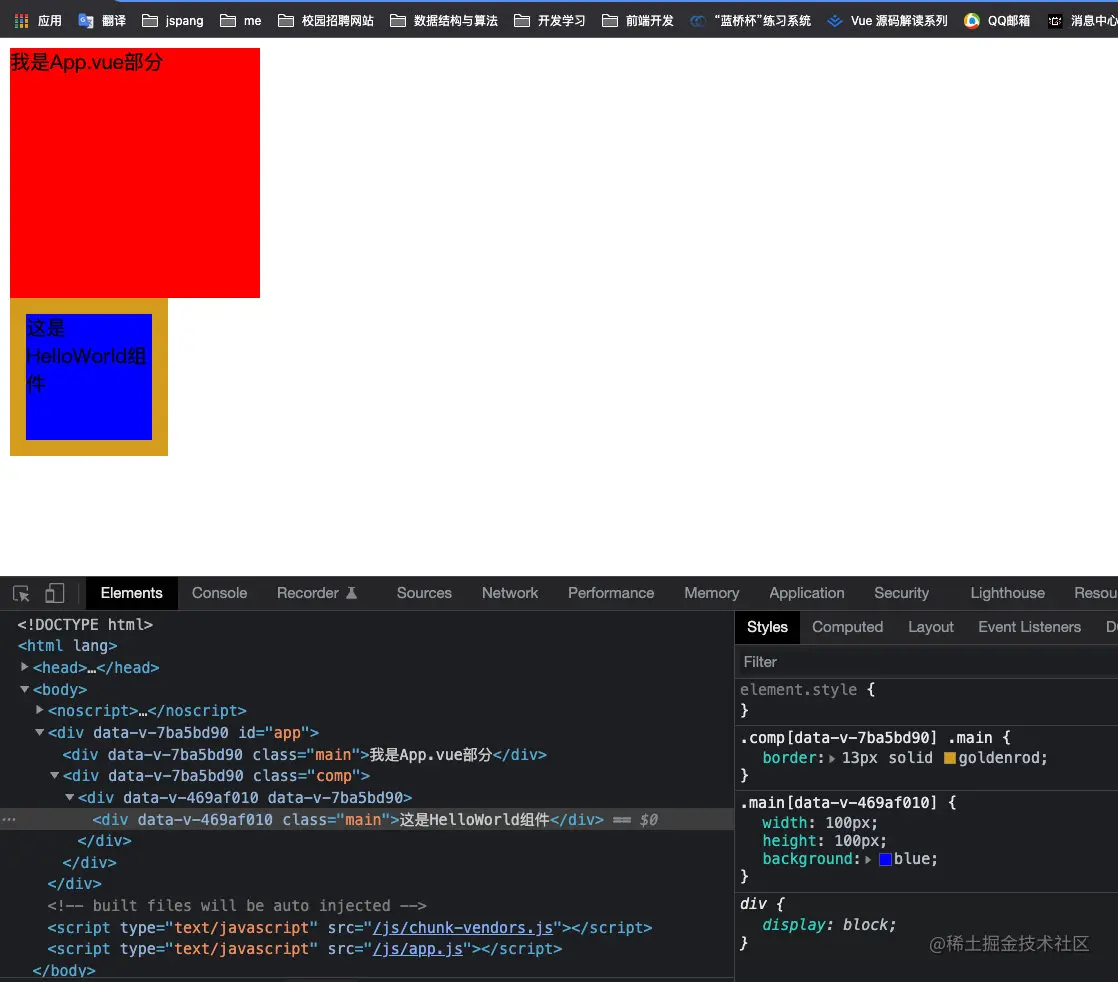This screenshot has width=1118, height=982.
Task: Open the Lighthouse tab
Action: (1007, 593)
